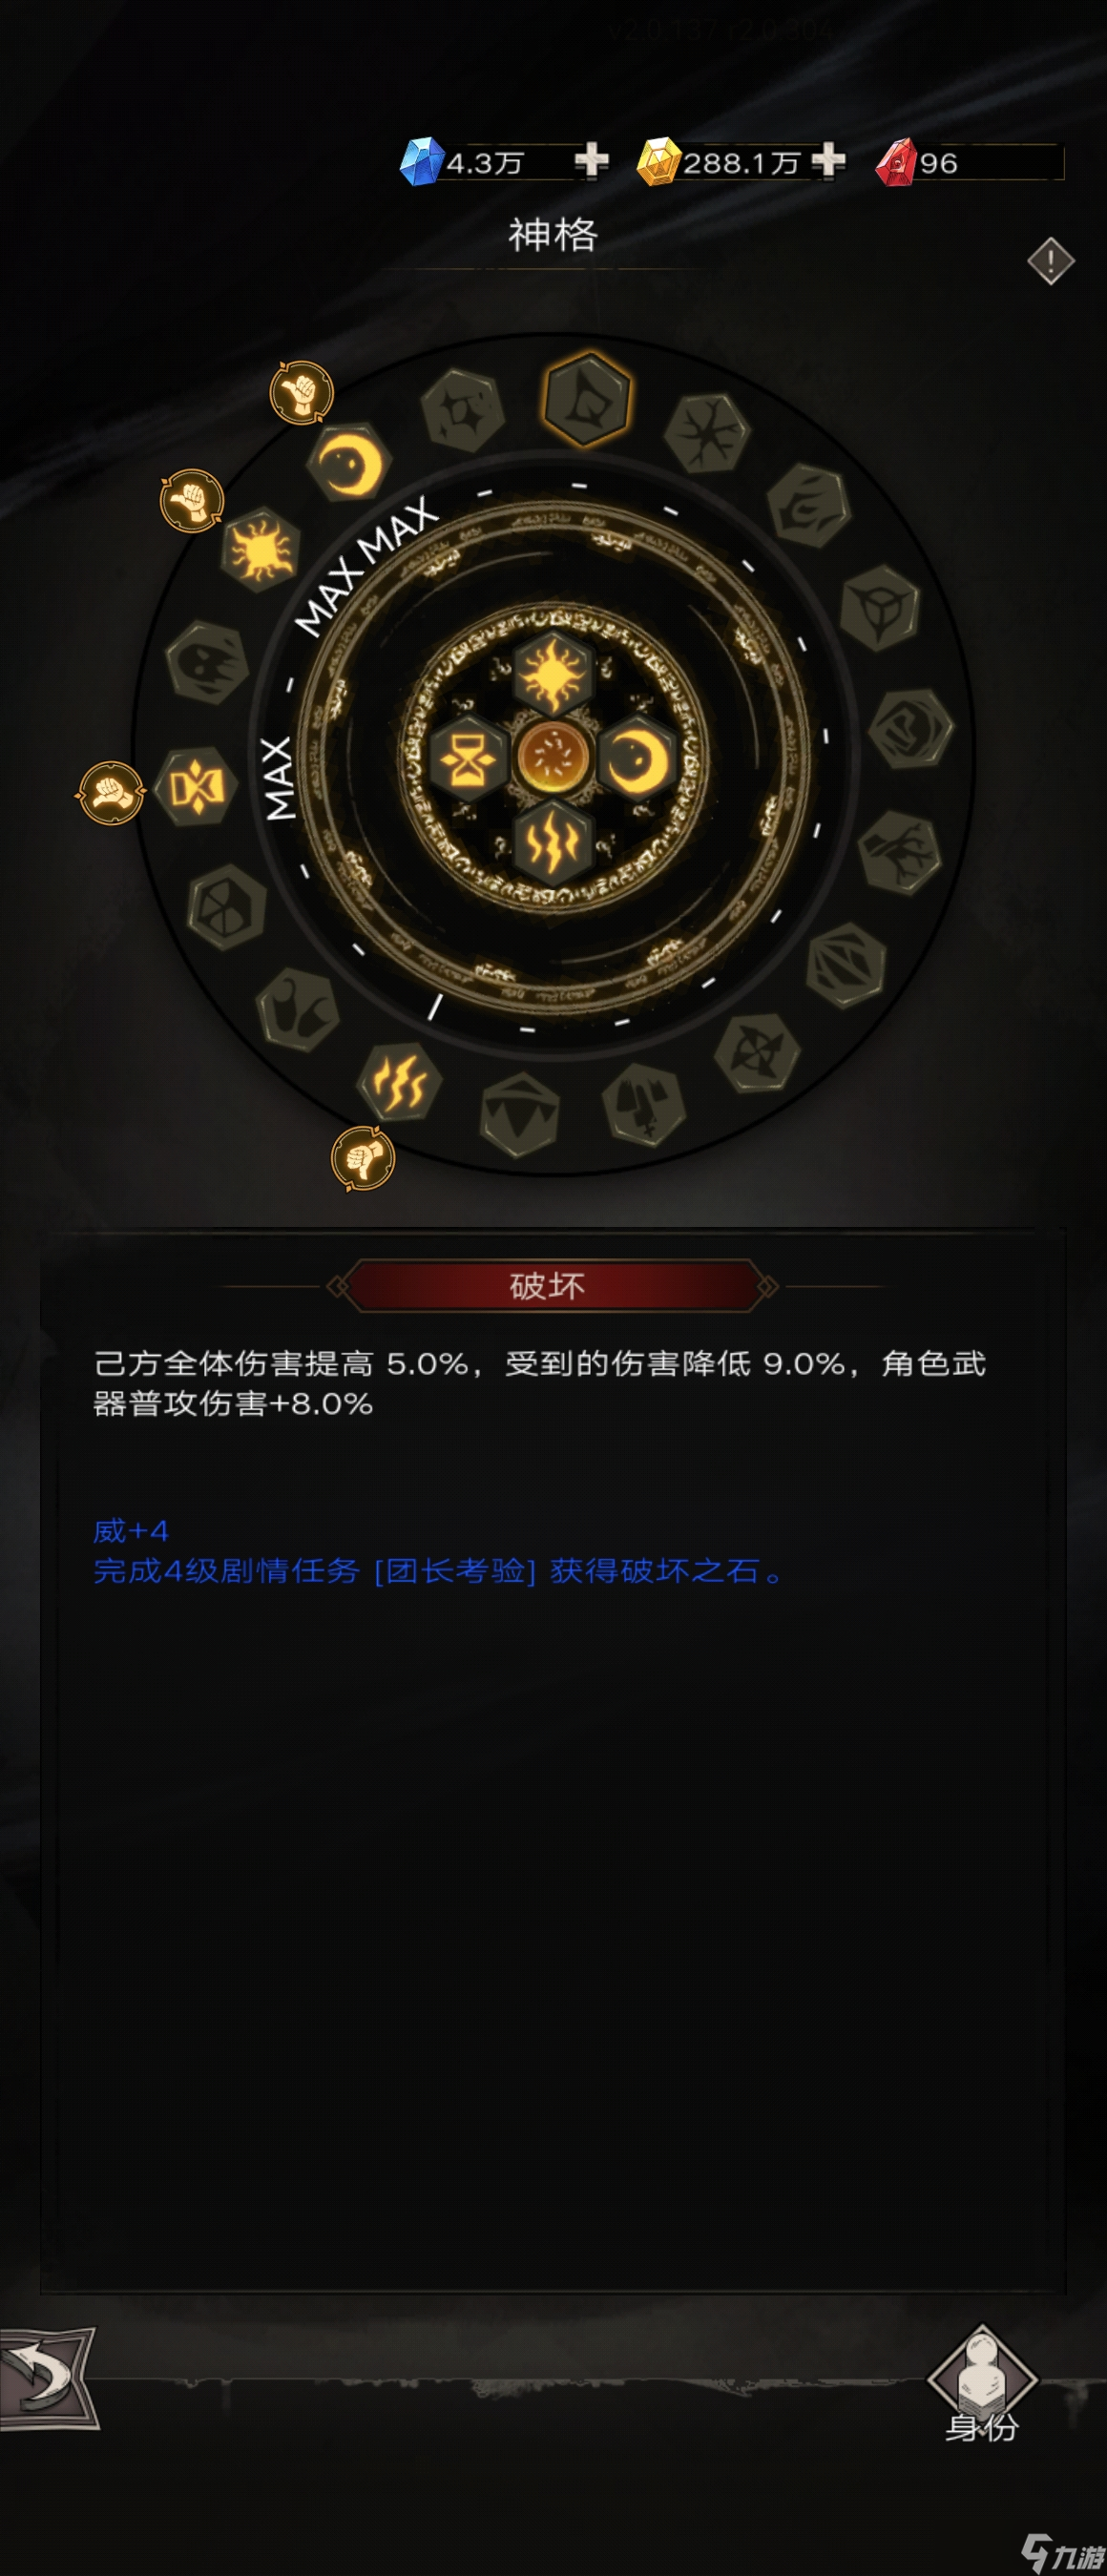Screen dimensions: 1107x2576
Task: Select the sun rune on outer ring
Action: click(x=260, y=549)
